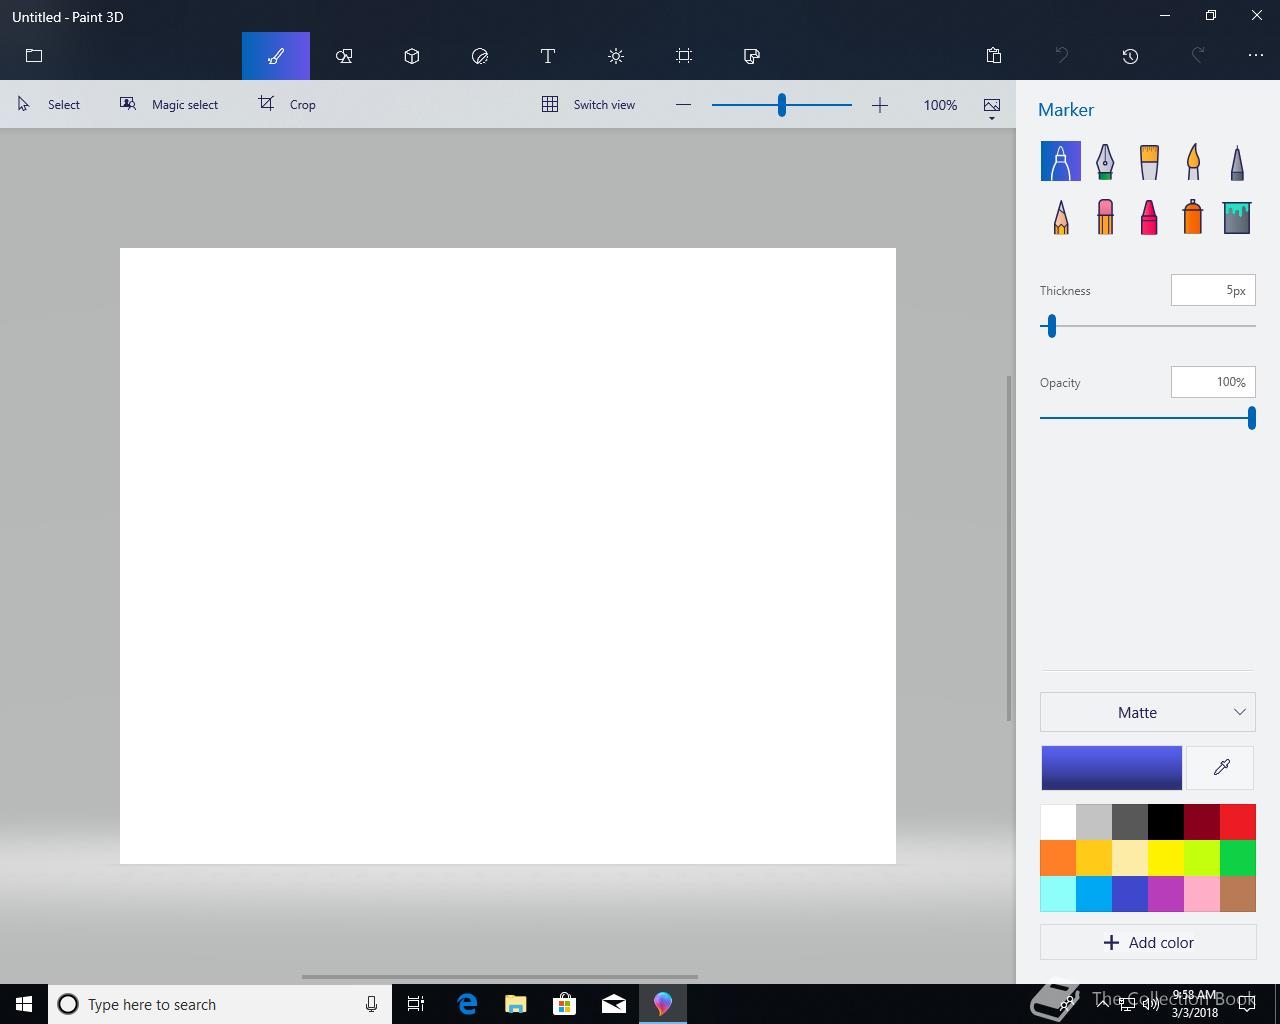Activate the eyedropper color picker
The image size is (1280, 1024).
pos(1221,768)
